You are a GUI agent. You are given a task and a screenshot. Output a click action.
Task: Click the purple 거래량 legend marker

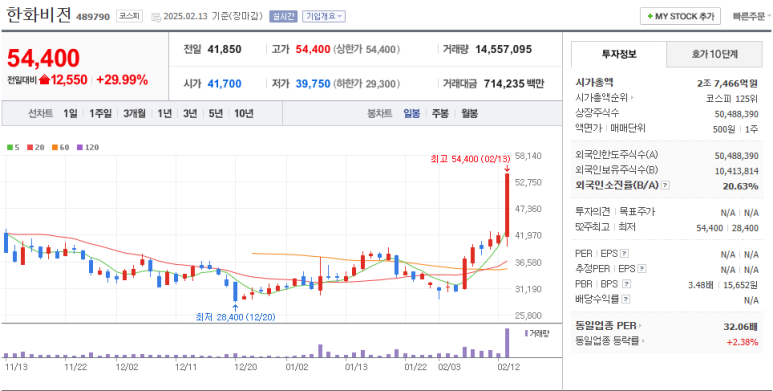pyautogui.click(x=527, y=333)
